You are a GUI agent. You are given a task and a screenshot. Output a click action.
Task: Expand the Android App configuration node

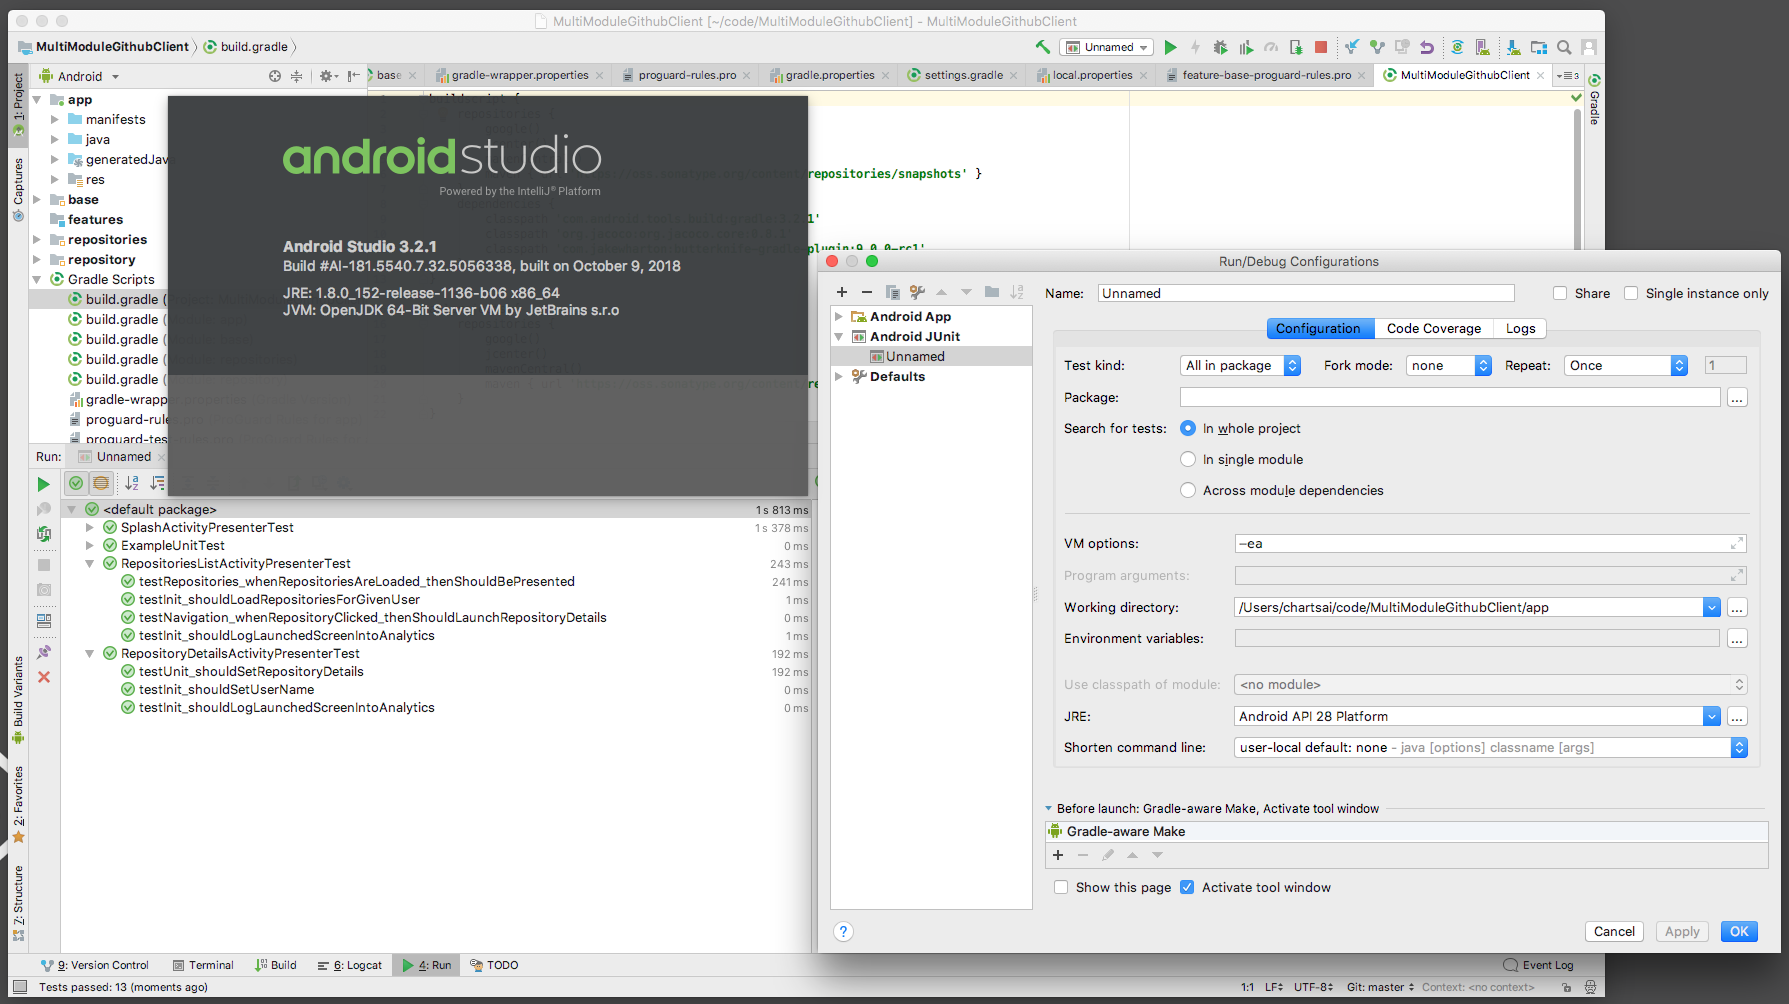click(839, 317)
